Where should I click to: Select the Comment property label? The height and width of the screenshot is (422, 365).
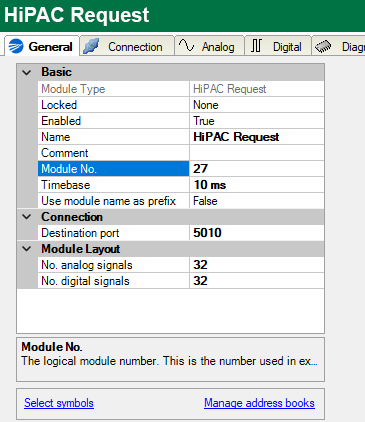(113, 153)
